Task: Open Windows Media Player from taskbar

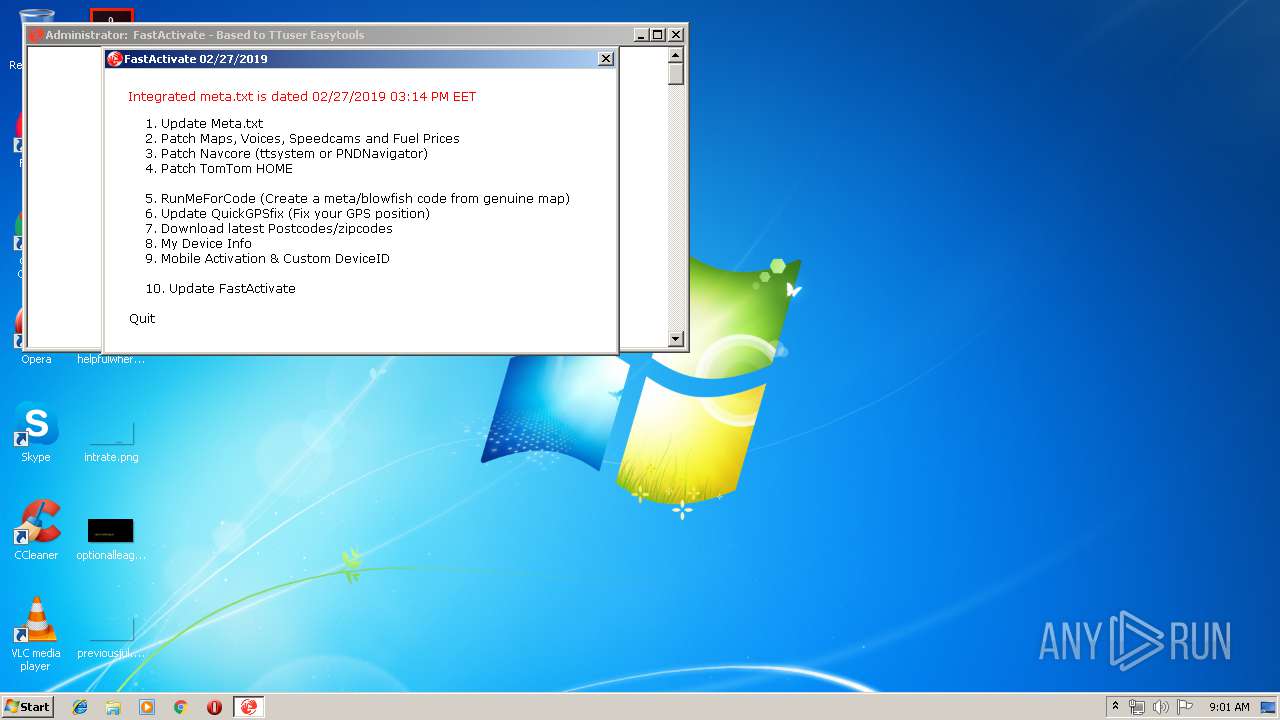Action: click(147, 707)
